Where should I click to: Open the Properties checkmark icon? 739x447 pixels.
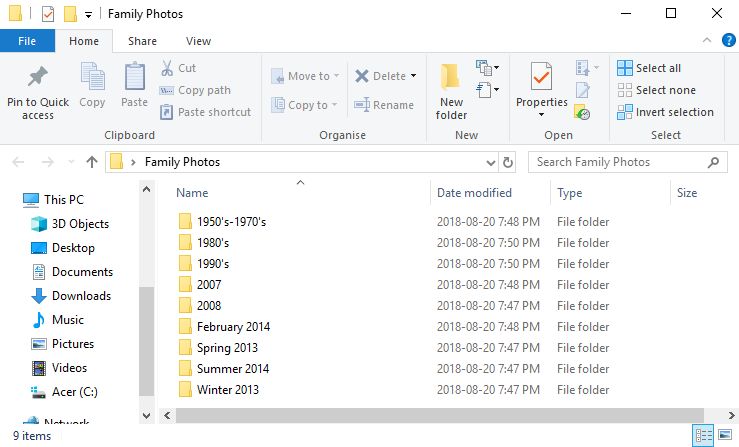[x=541, y=76]
